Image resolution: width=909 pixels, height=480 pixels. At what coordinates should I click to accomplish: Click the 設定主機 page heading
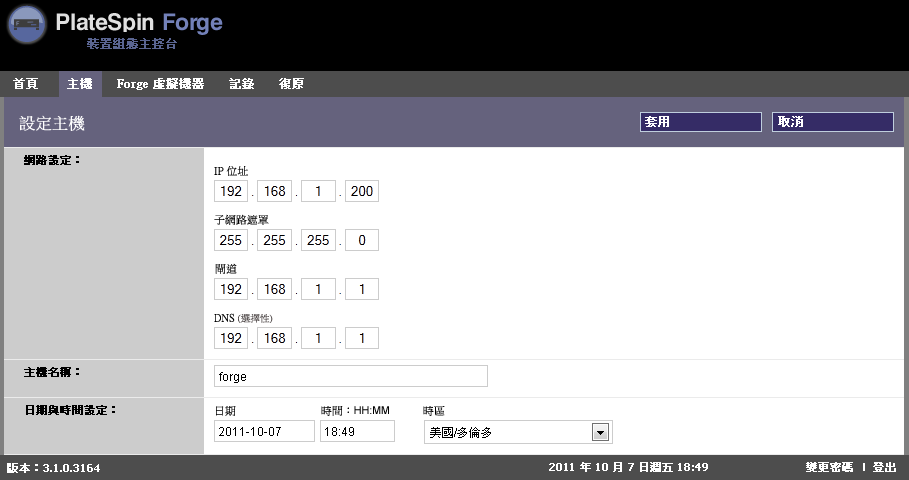[x=52, y=123]
